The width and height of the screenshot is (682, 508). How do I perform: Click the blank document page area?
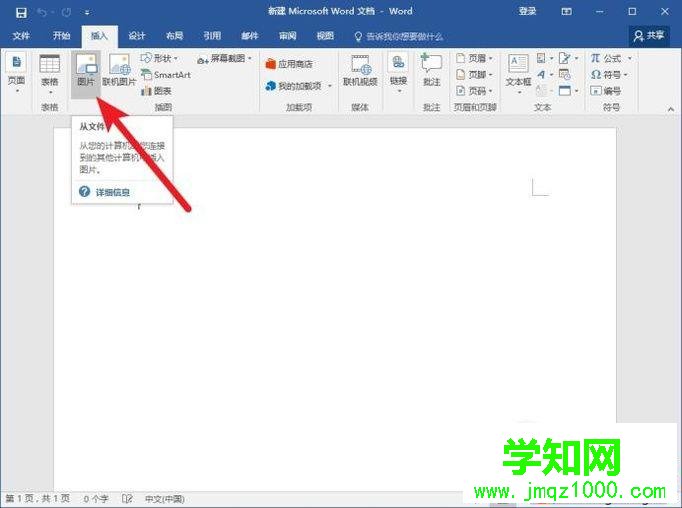[335, 309]
